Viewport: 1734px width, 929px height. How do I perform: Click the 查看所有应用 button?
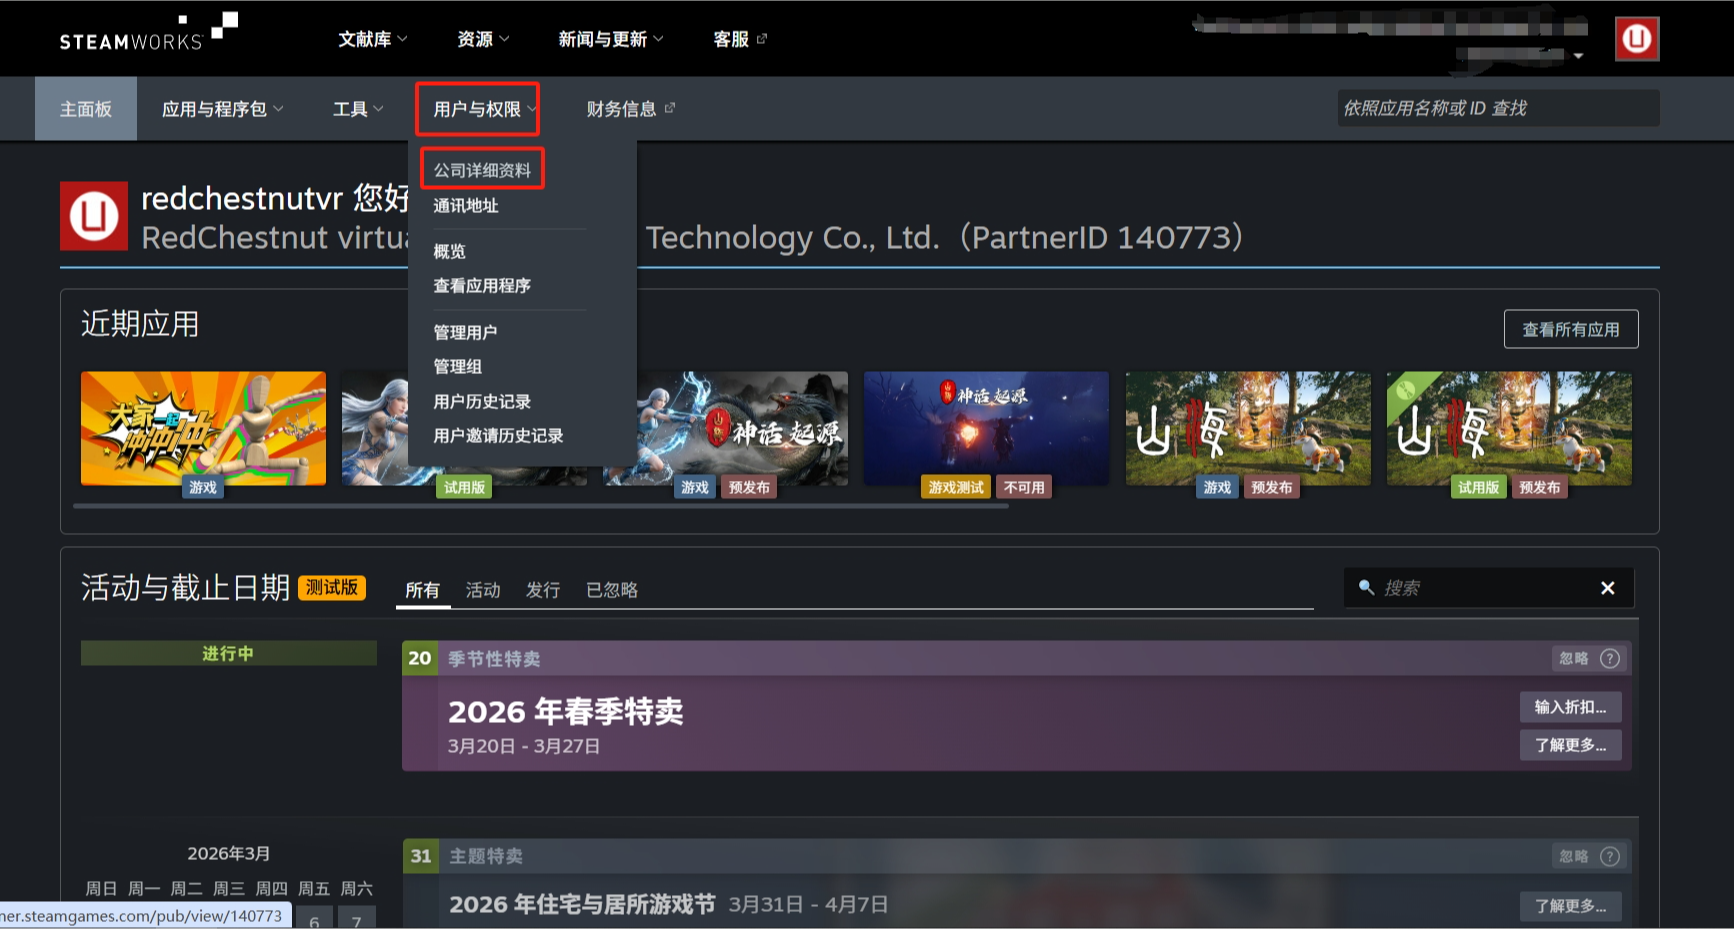[1570, 328]
